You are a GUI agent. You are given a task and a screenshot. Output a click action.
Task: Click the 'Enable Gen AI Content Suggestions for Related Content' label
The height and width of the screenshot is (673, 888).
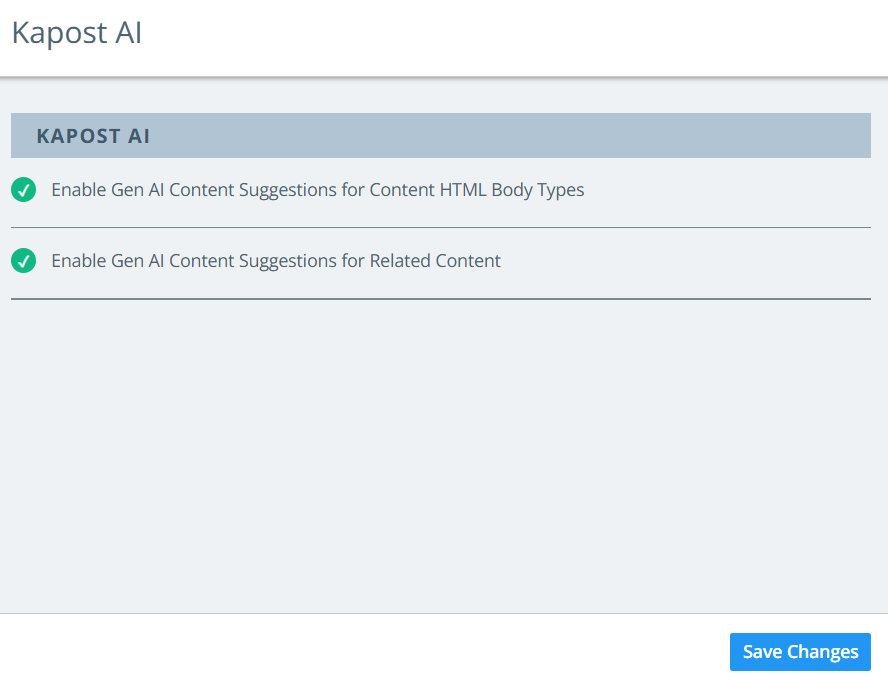[x=276, y=261]
